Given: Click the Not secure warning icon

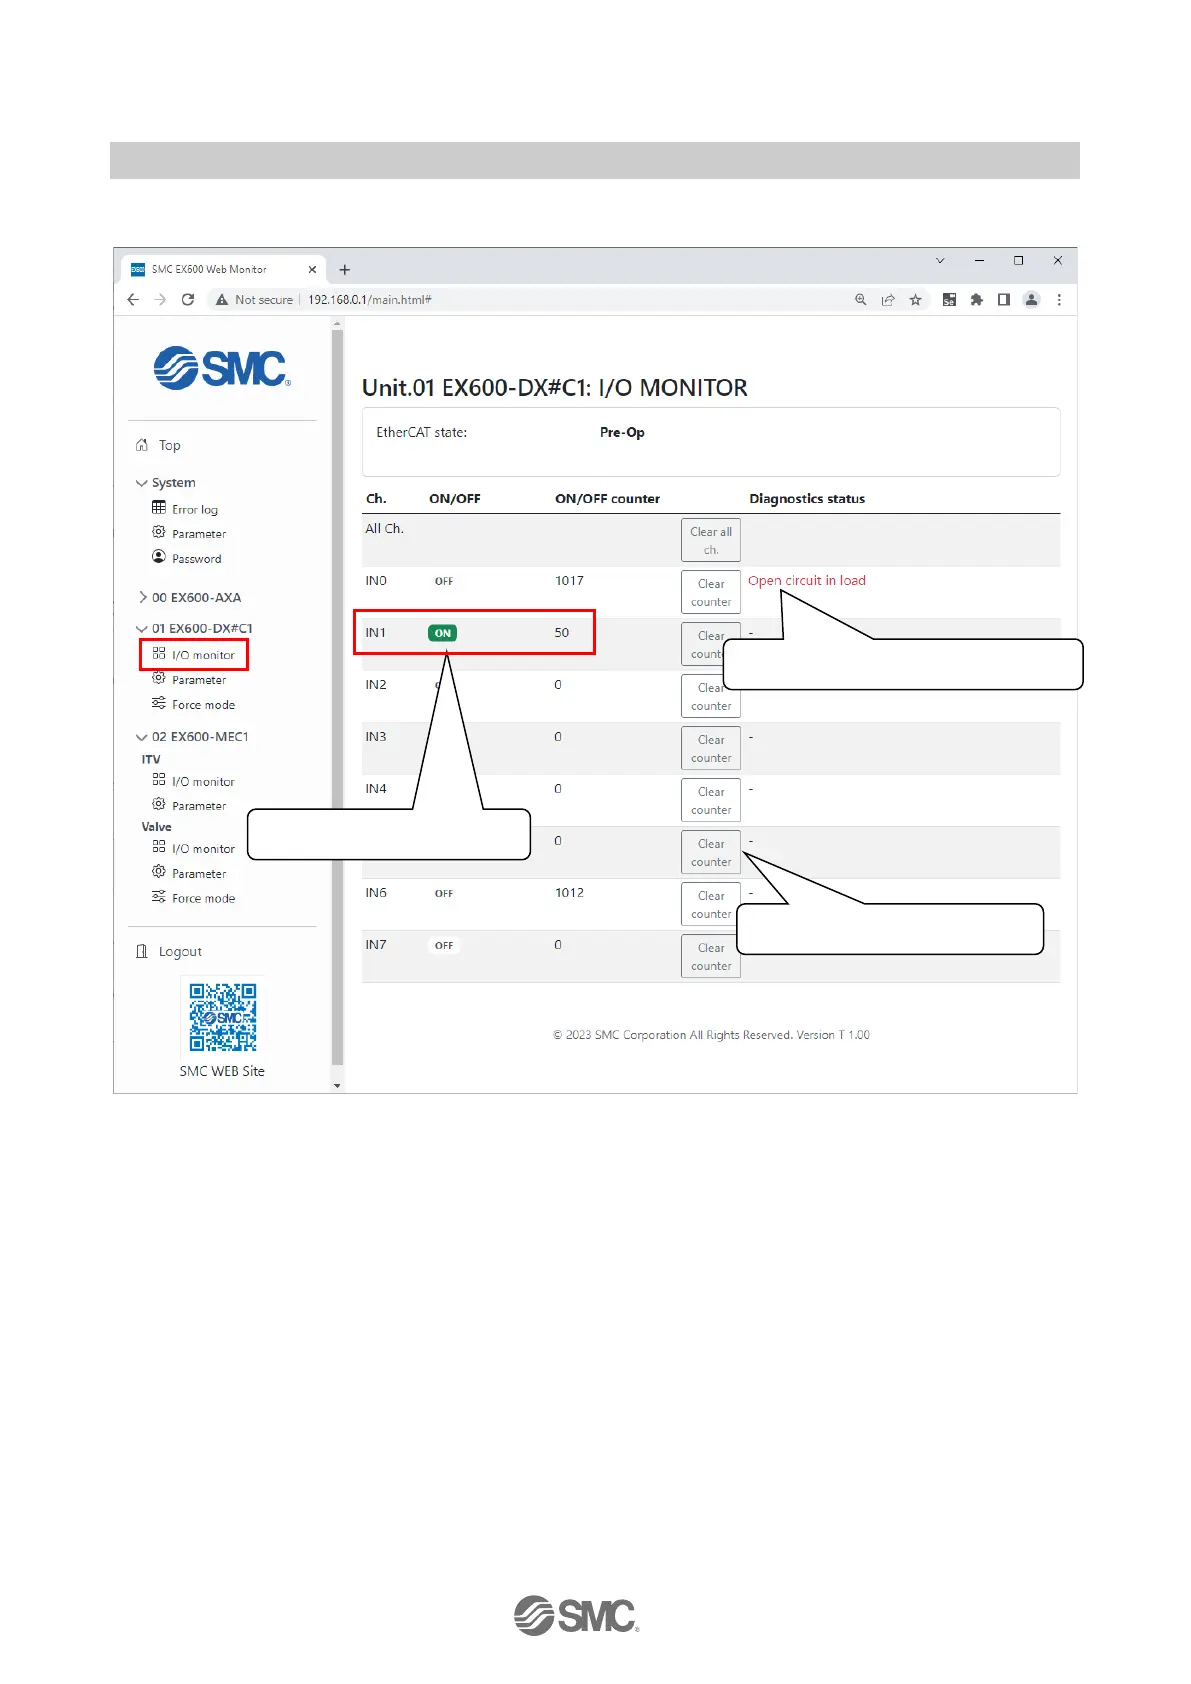Looking at the screenshot, I should tap(222, 300).
